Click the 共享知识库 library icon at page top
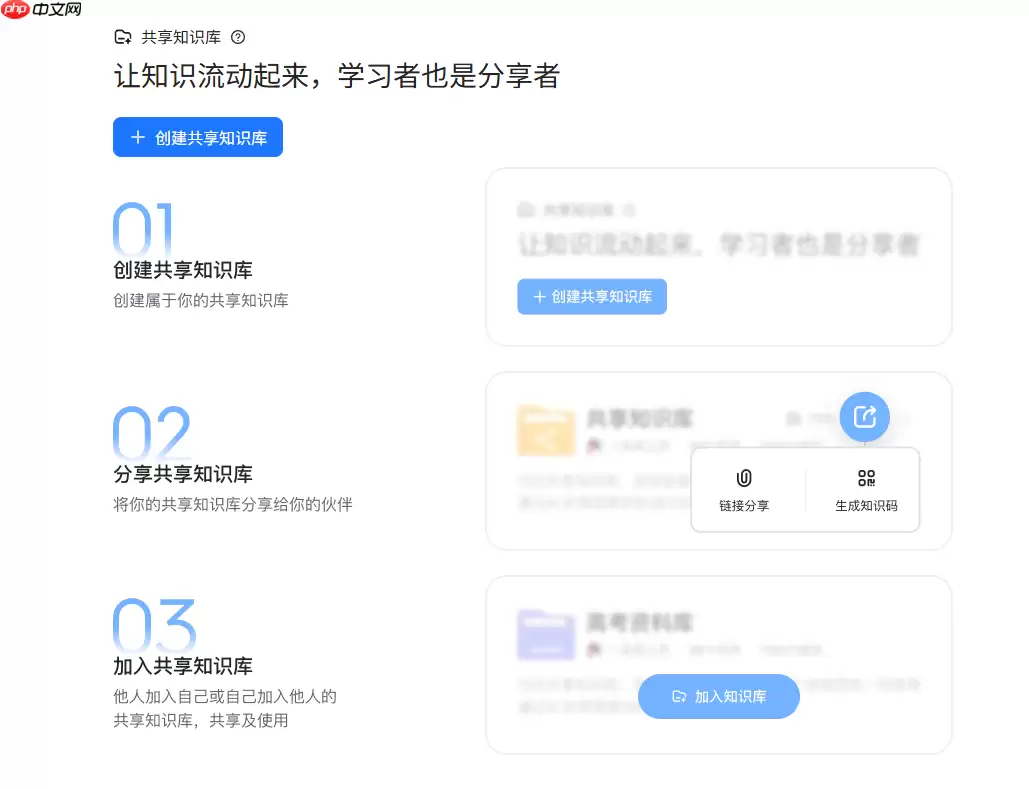Image resolution: width=1029 pixels, height=789 pixels. coord(122,36)
